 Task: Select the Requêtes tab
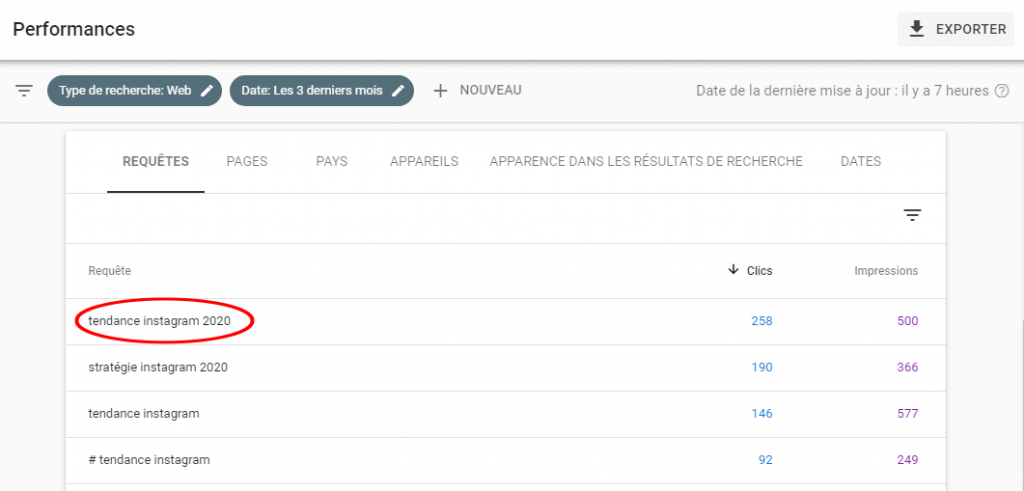tap(155, 161)
